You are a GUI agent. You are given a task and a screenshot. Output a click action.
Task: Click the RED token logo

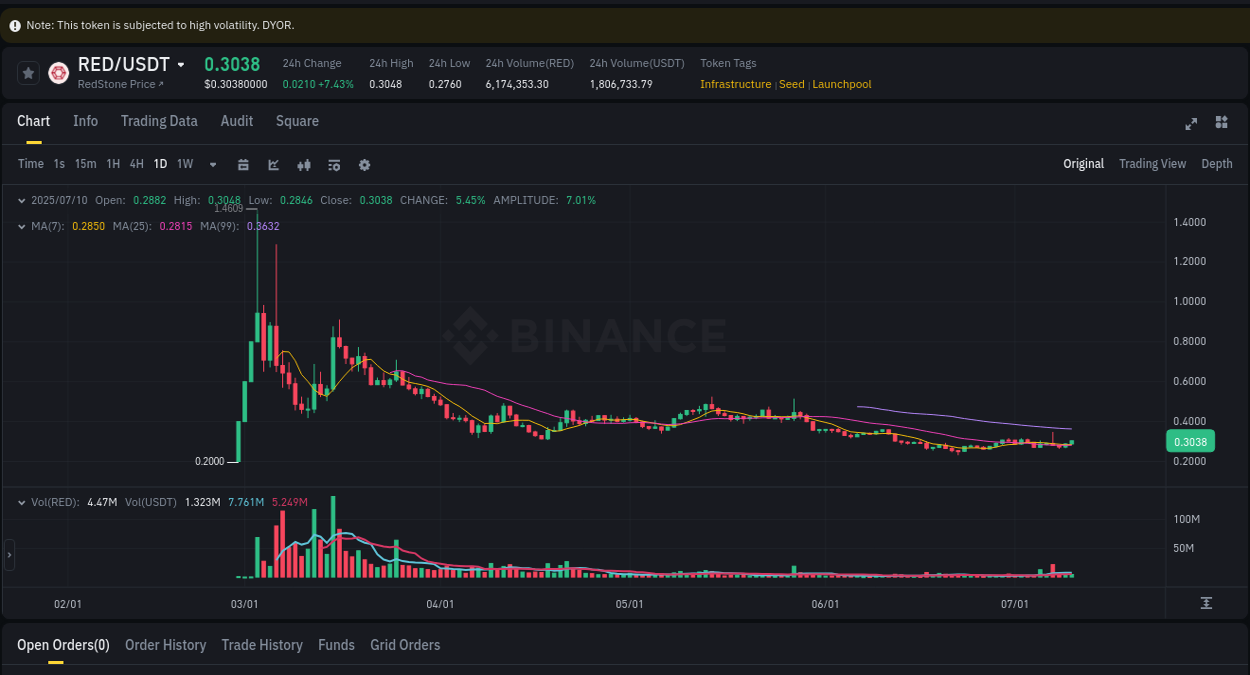pyautogui.click(x=58, y=72)
